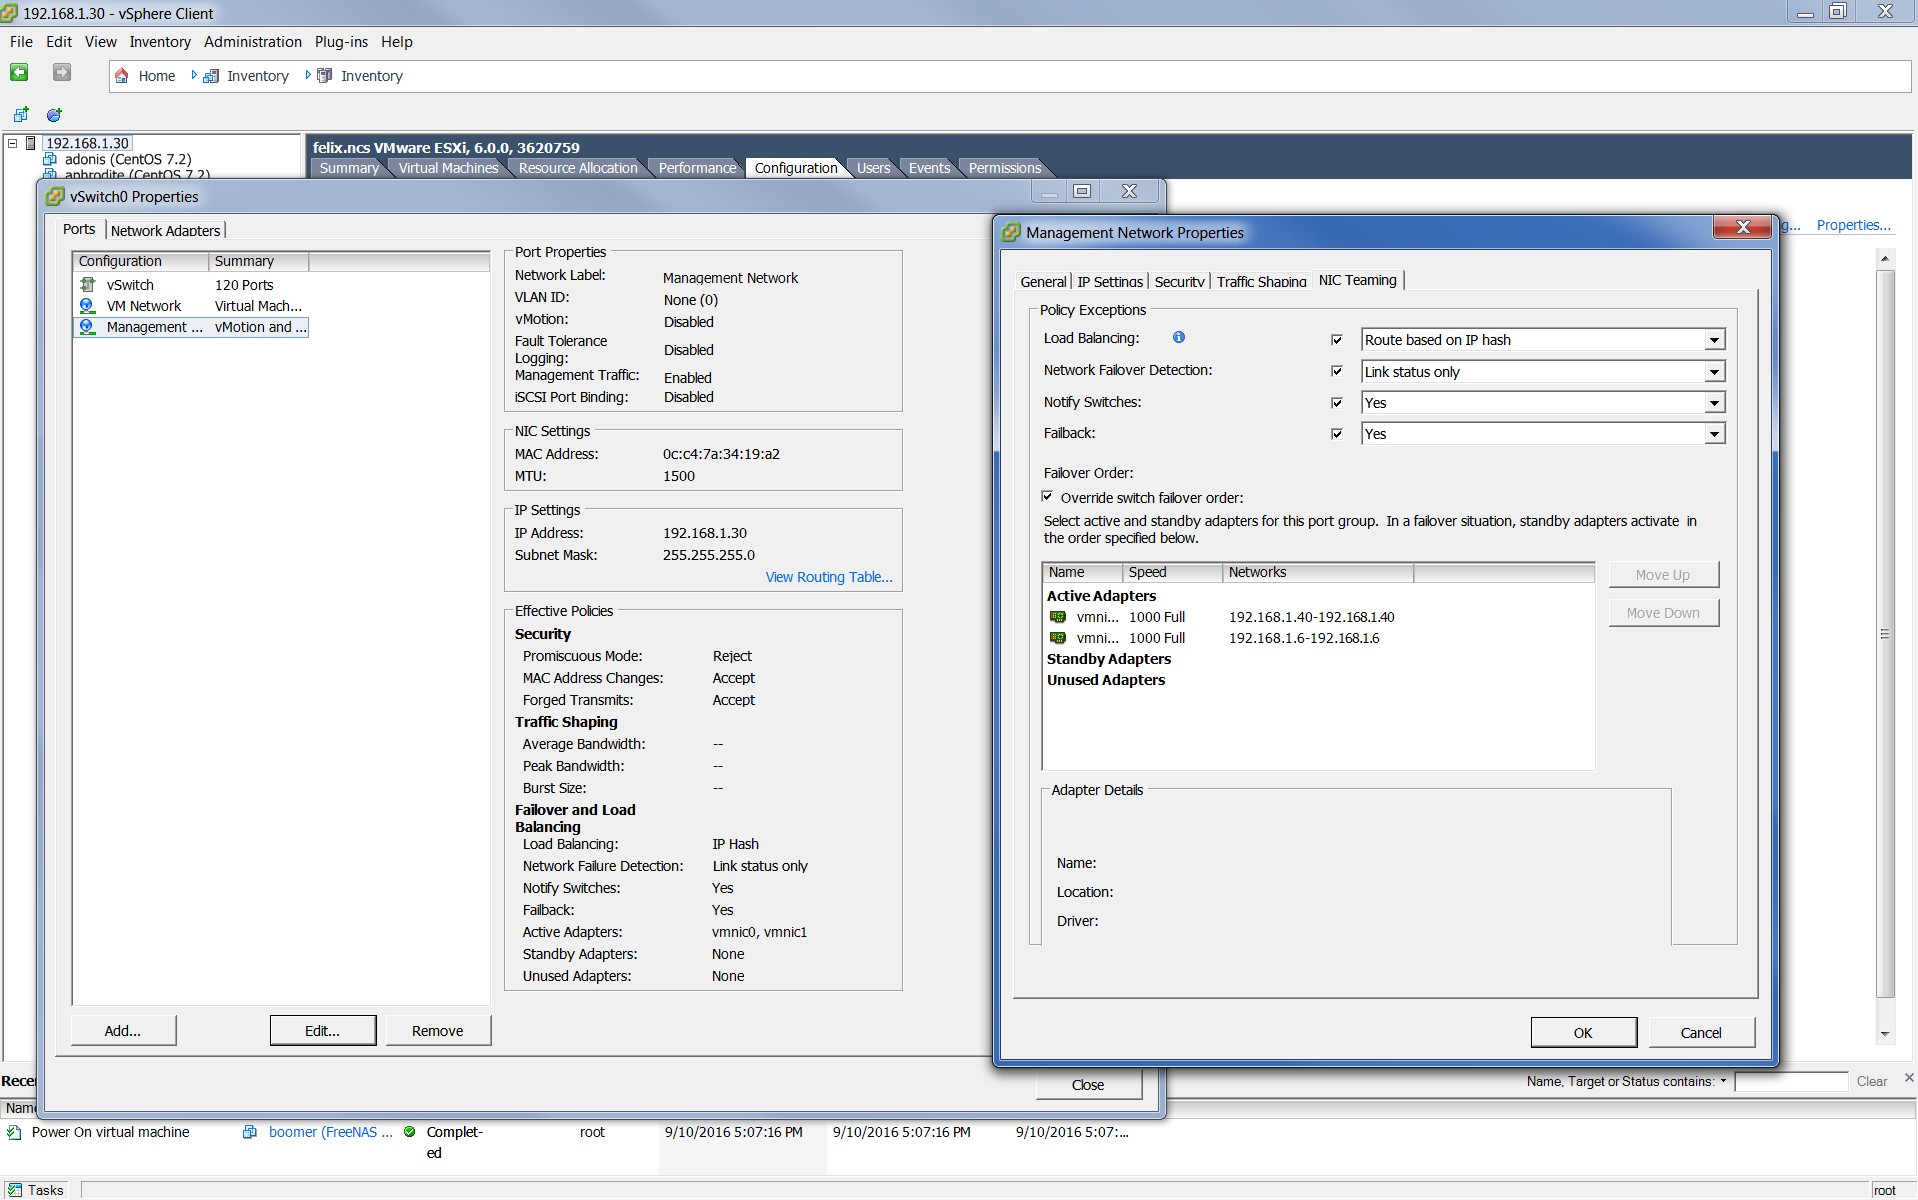
Task: Click the gray forward navigation arrow
Action: pos(62,73)
